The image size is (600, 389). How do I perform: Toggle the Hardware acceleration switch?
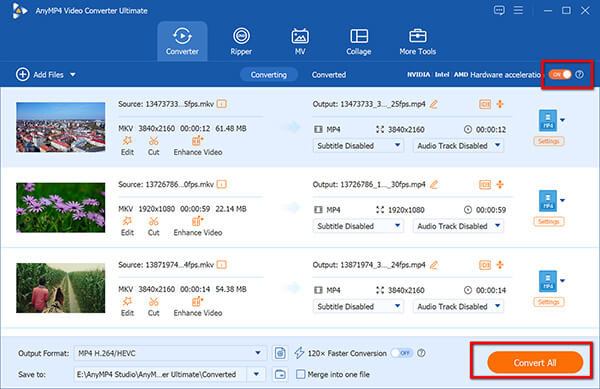coord(560,74)
